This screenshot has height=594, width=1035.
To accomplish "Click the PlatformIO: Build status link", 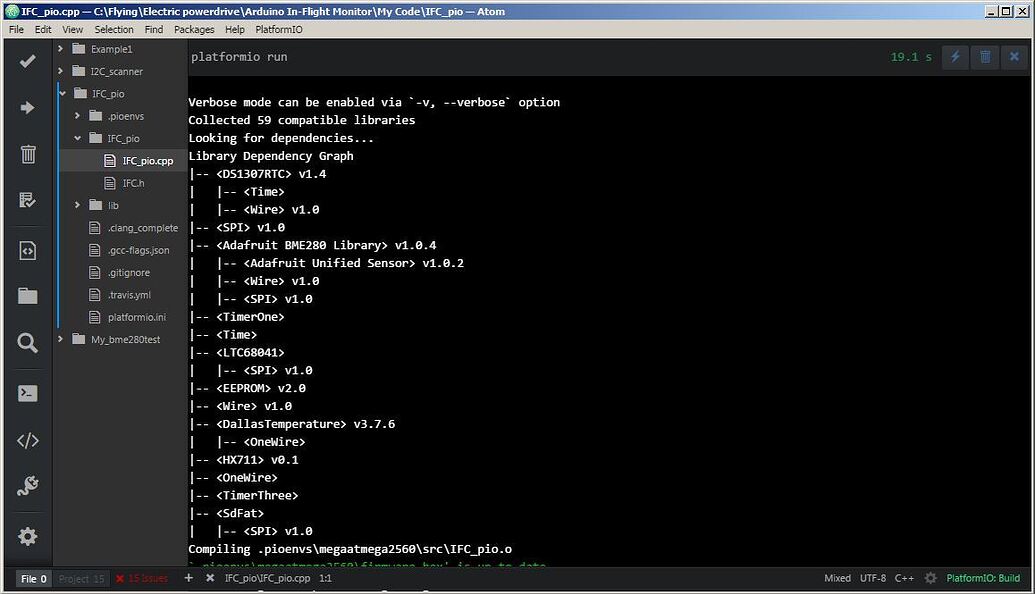I will 982,578.
